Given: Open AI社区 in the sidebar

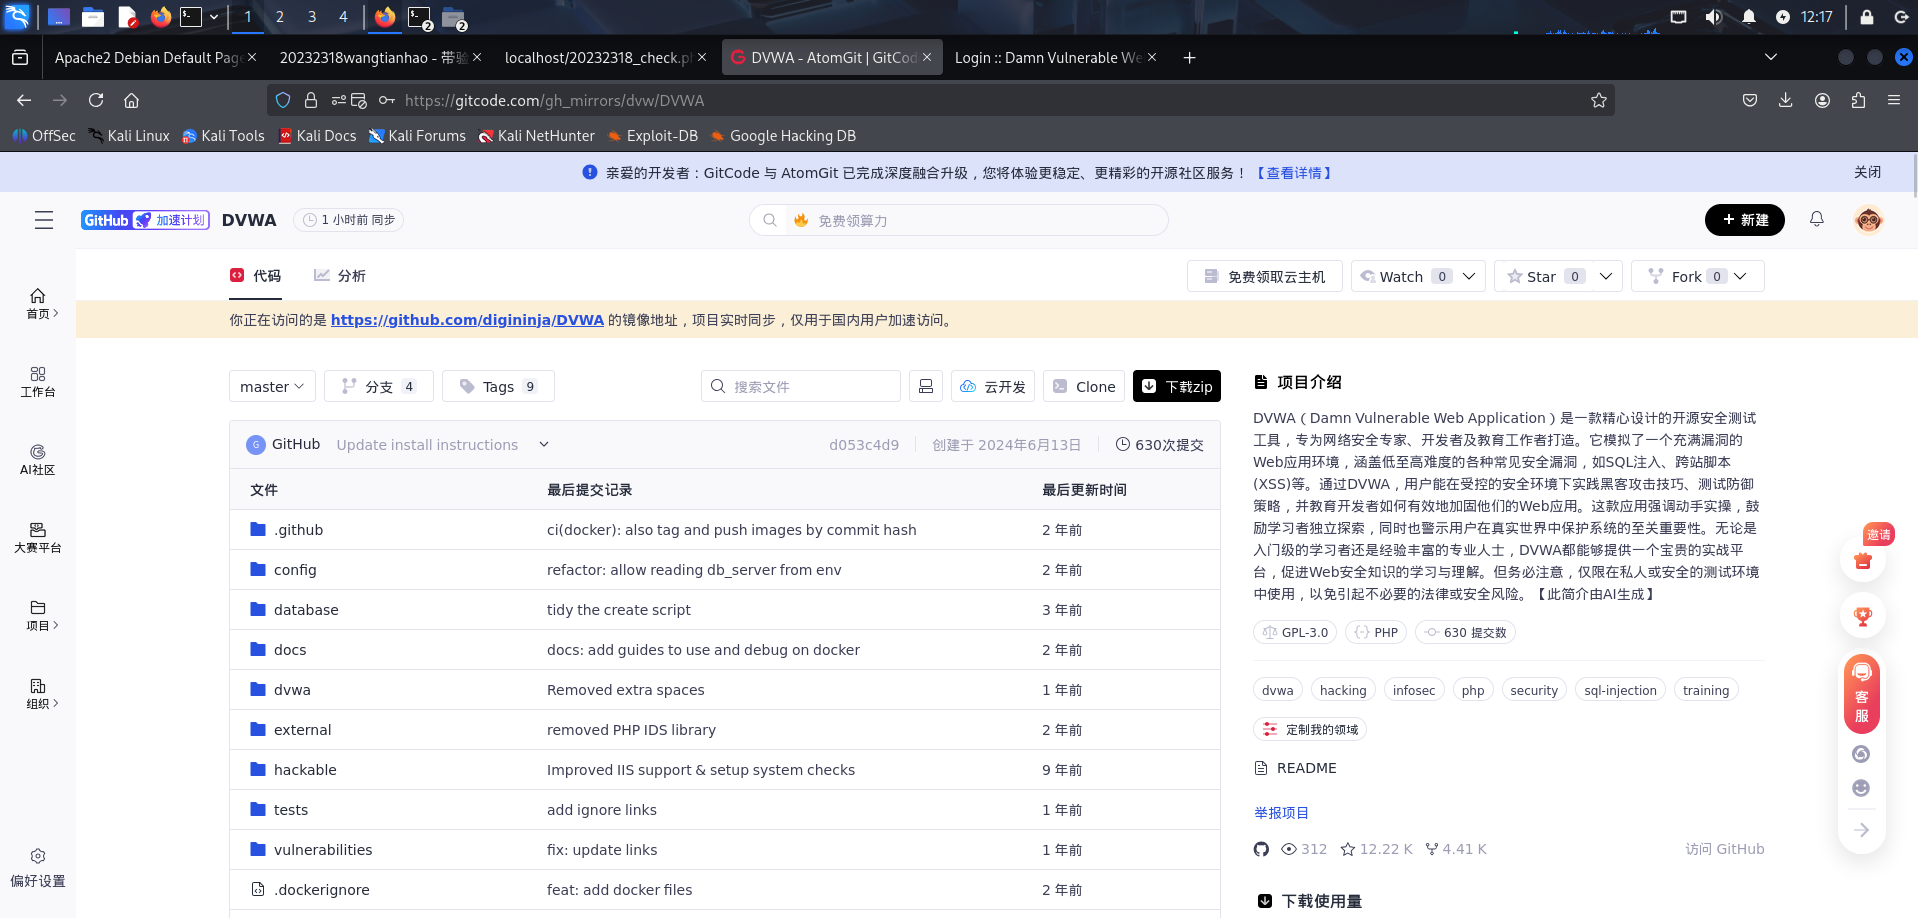Looking at the screenshot, I should (38, 460).
